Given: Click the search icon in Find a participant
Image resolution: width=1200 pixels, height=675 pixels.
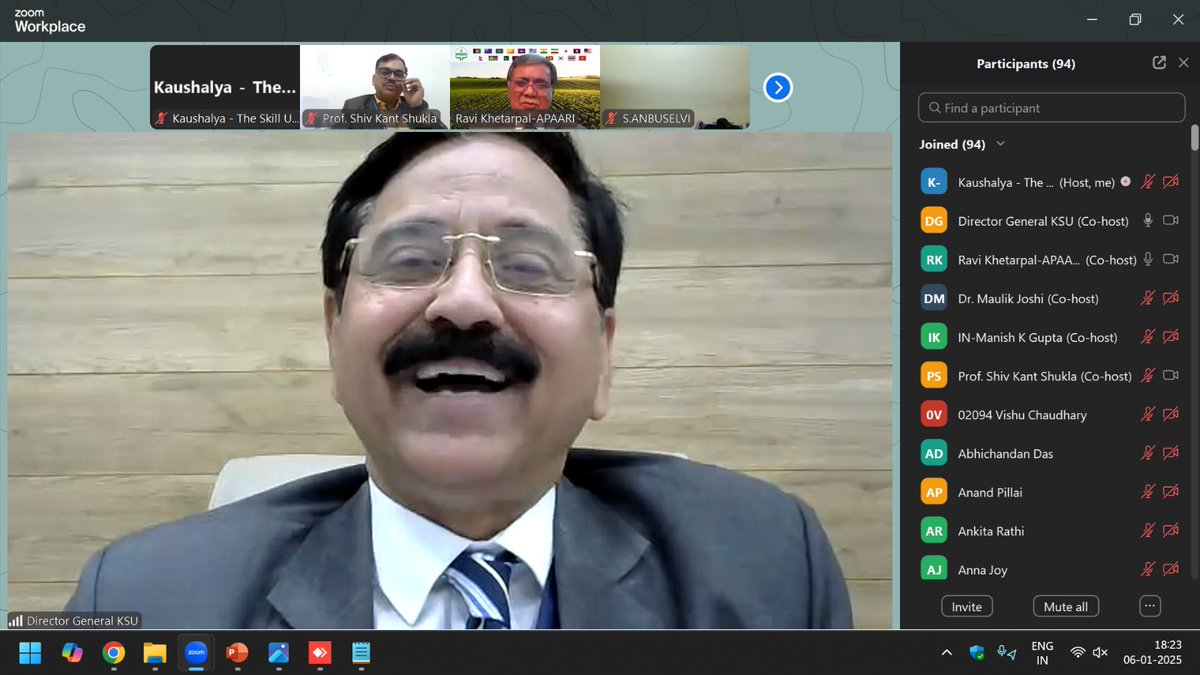Looking at the screenshot, I should coord(934,107).
